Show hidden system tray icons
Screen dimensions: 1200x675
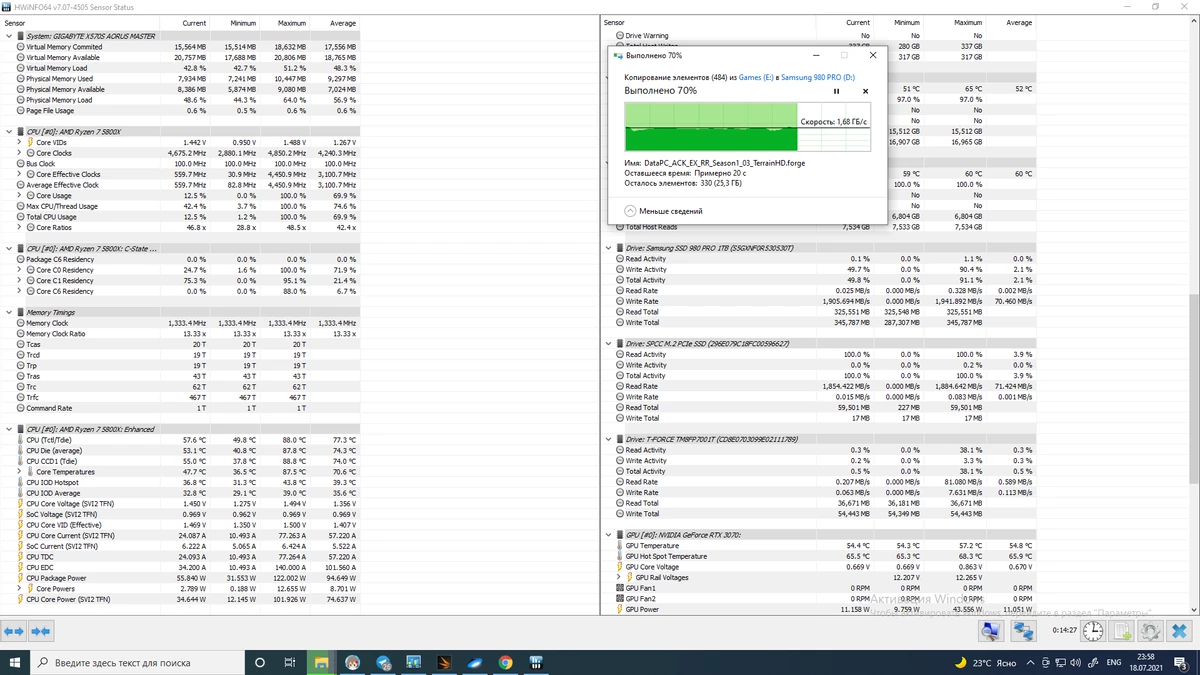tap(1030, 662)
